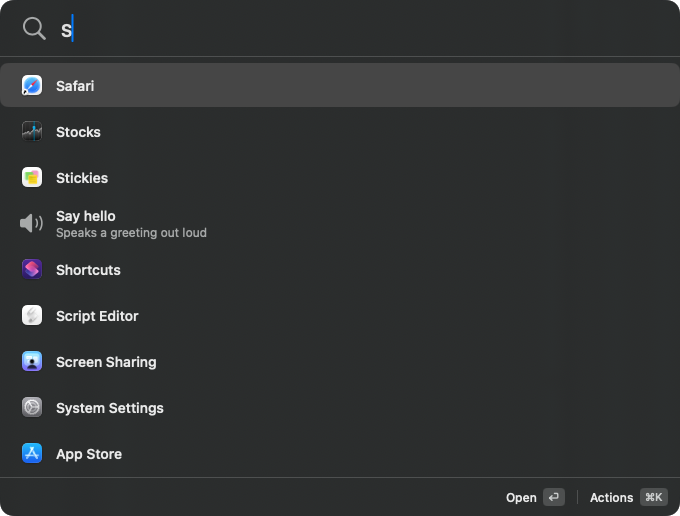Select the Screen Sharing result text

coord(106,362)
